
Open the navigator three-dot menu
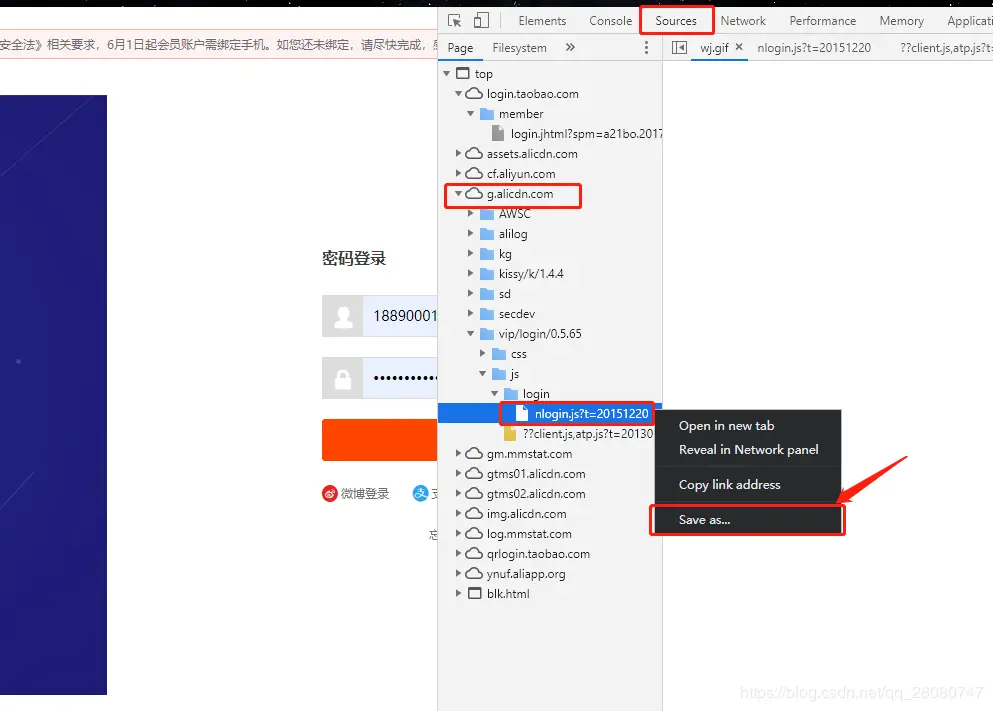pos(646,47)
